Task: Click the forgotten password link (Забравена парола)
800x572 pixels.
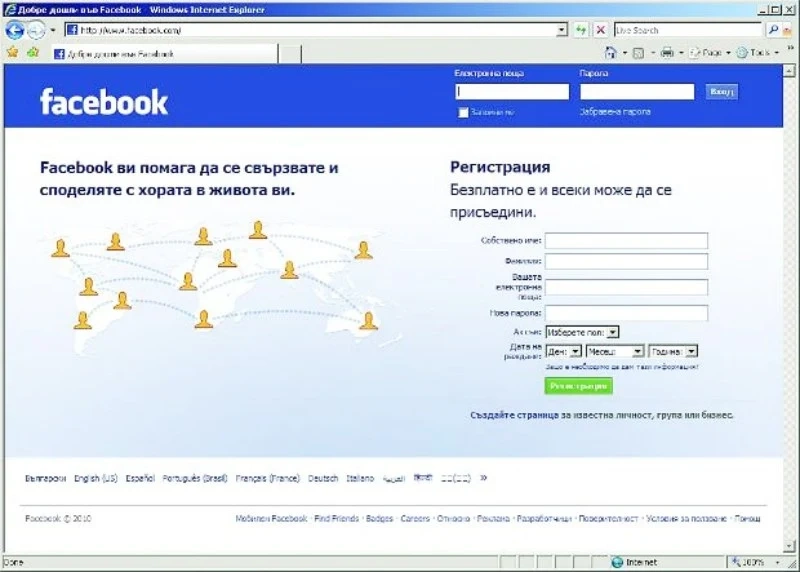Action: (x=615, y=111)
